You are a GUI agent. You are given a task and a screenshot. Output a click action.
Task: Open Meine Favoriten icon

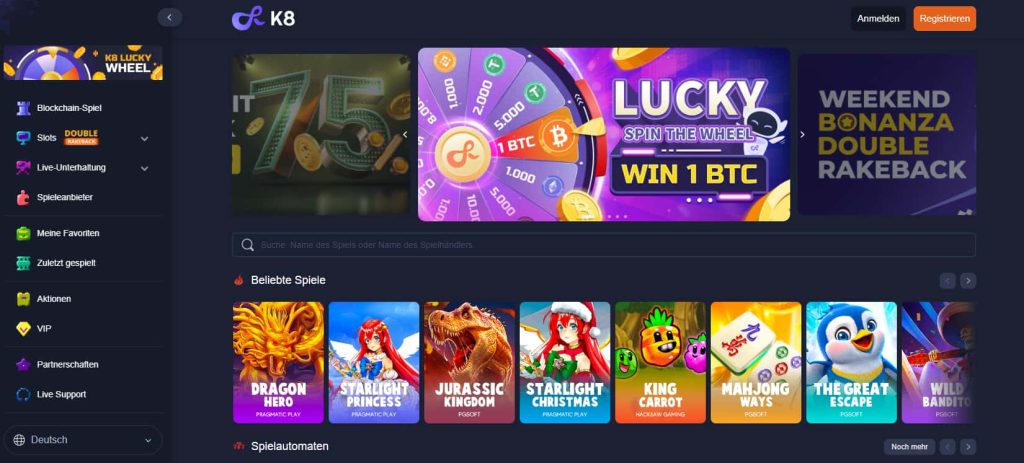tap(24, 233)
